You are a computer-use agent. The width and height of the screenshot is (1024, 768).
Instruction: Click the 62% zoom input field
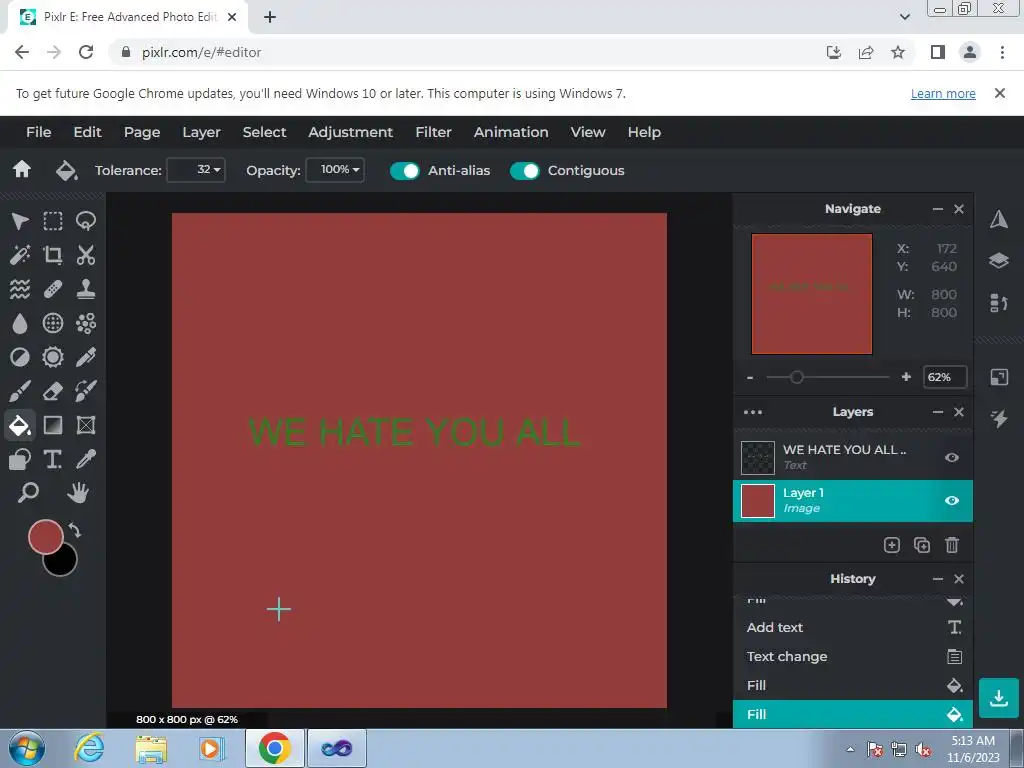pos(944,377)
